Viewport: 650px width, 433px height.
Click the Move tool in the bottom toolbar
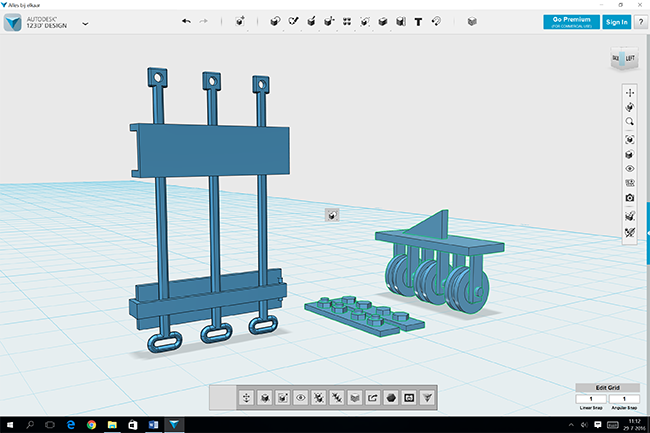pyautogui.click(x=246, y=398)
